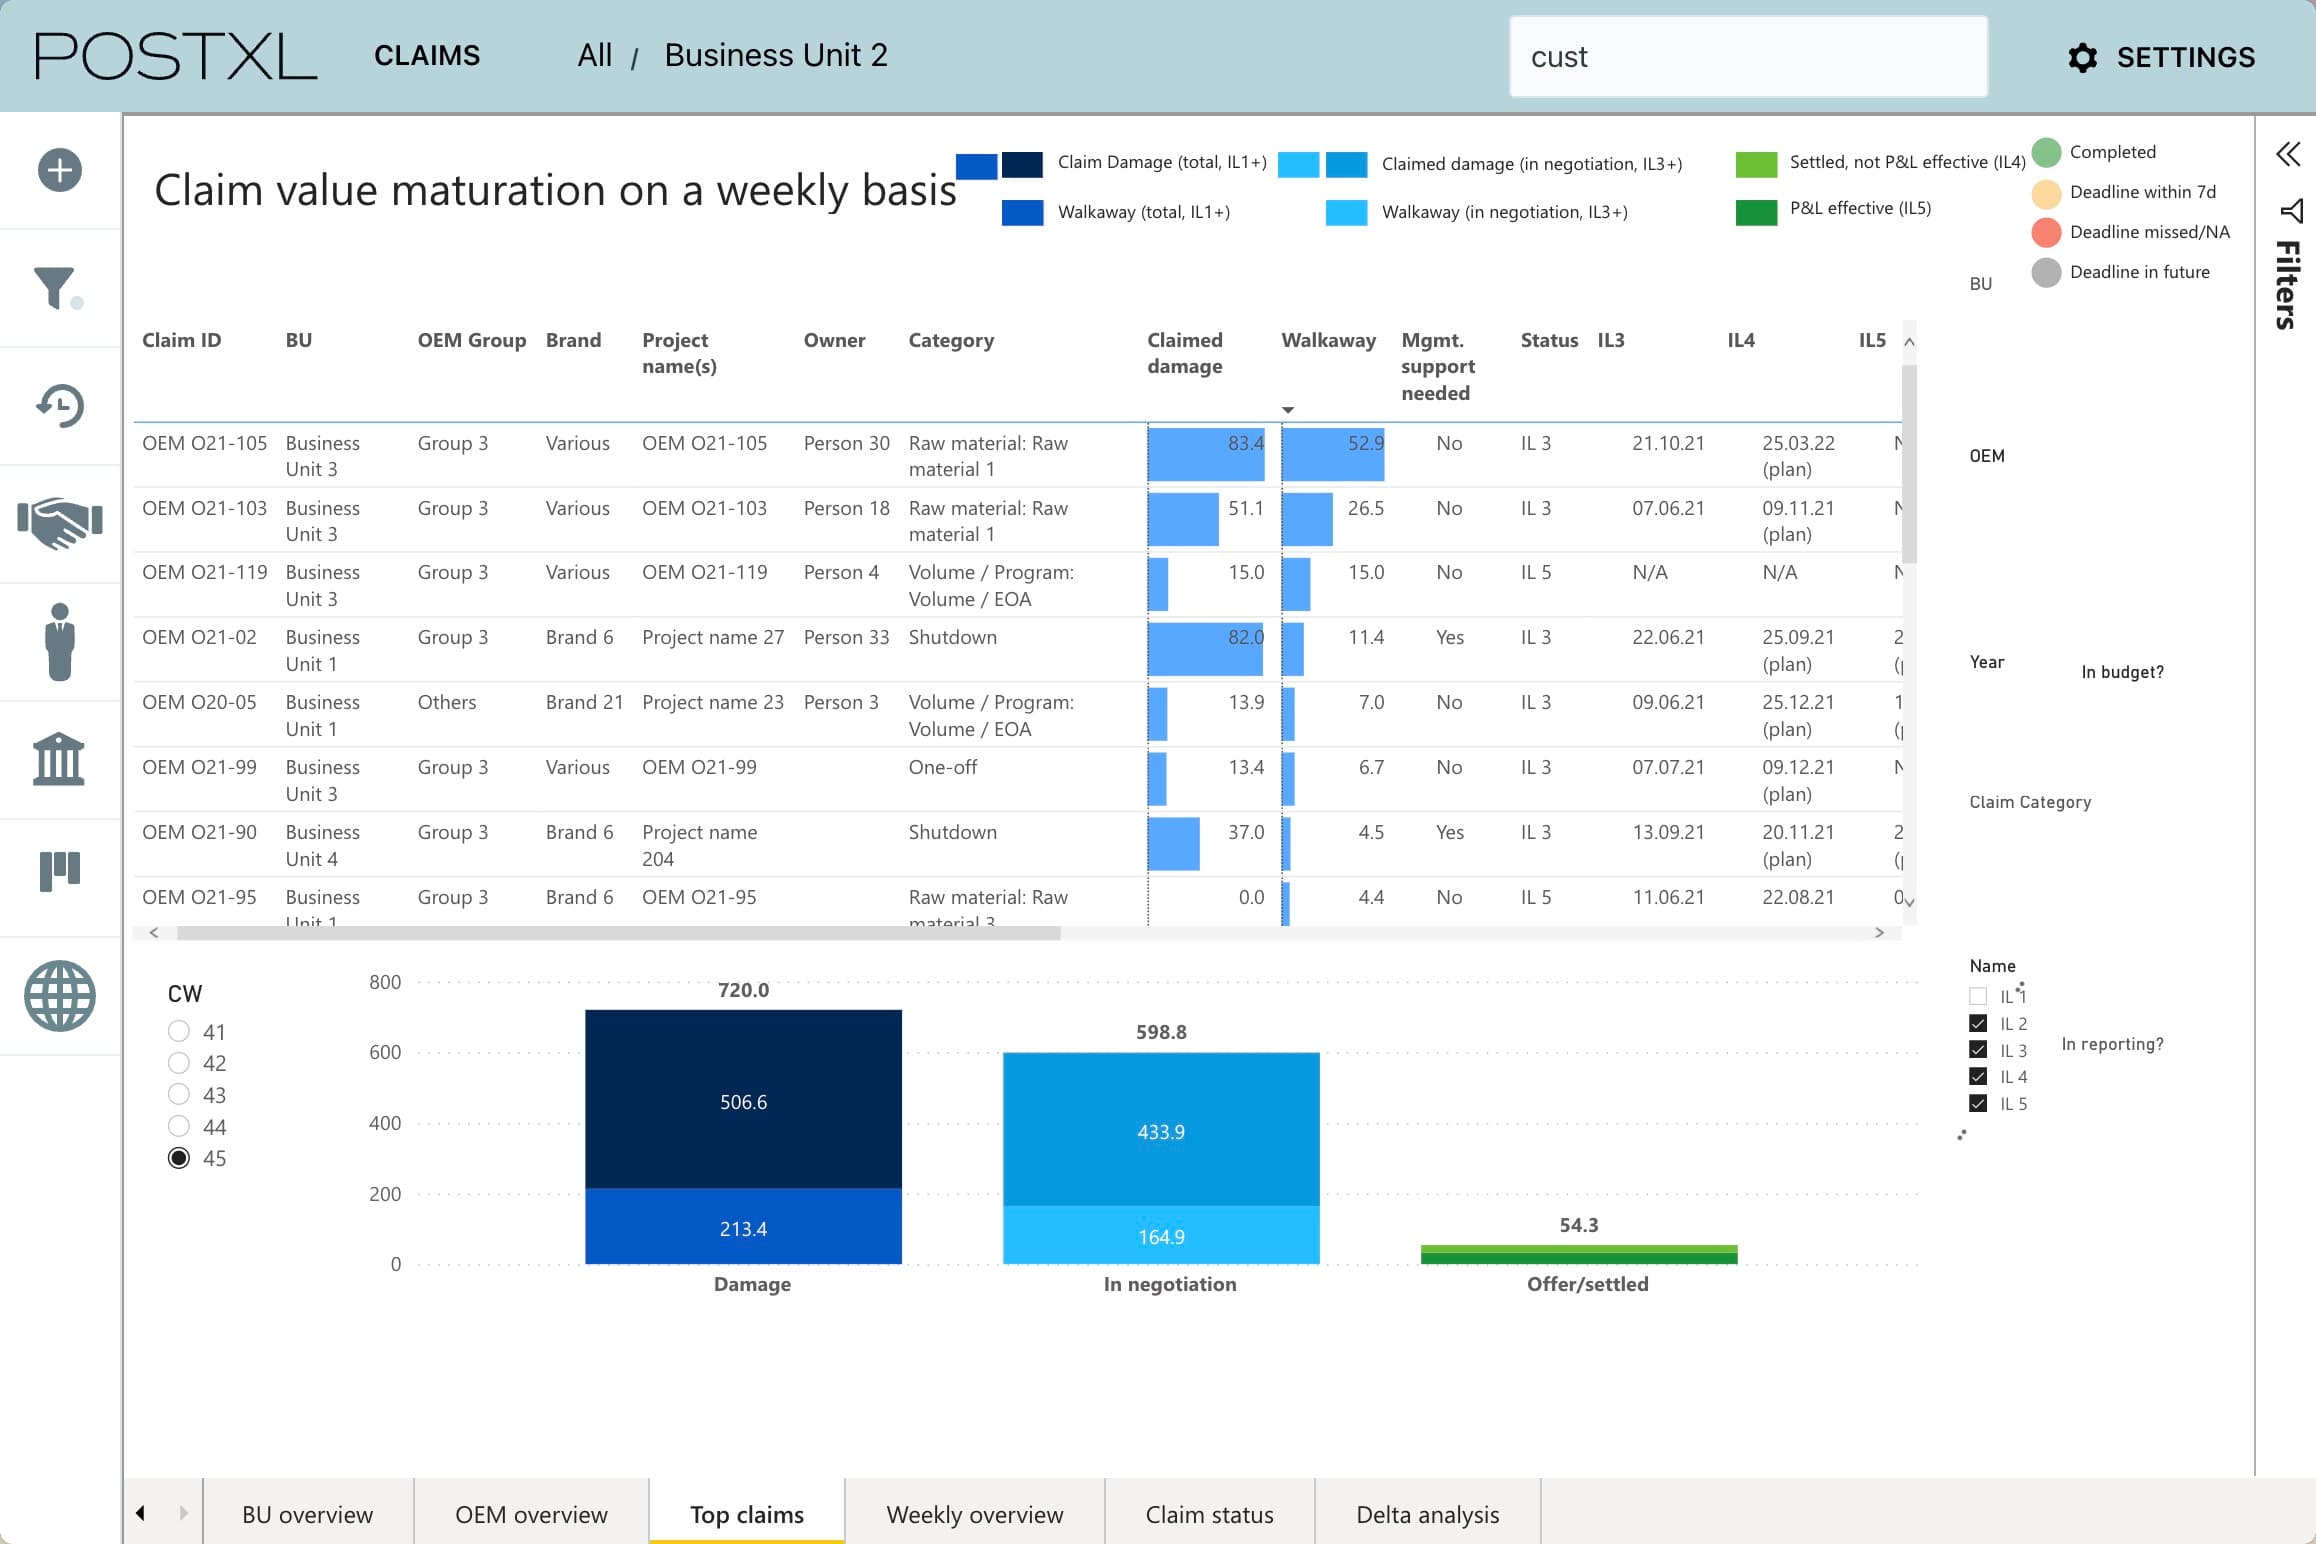Viewport: 2316px width, 1544px height.
Task: Check the IL 1 checkbox in the Name filter
Action: 1979,996
